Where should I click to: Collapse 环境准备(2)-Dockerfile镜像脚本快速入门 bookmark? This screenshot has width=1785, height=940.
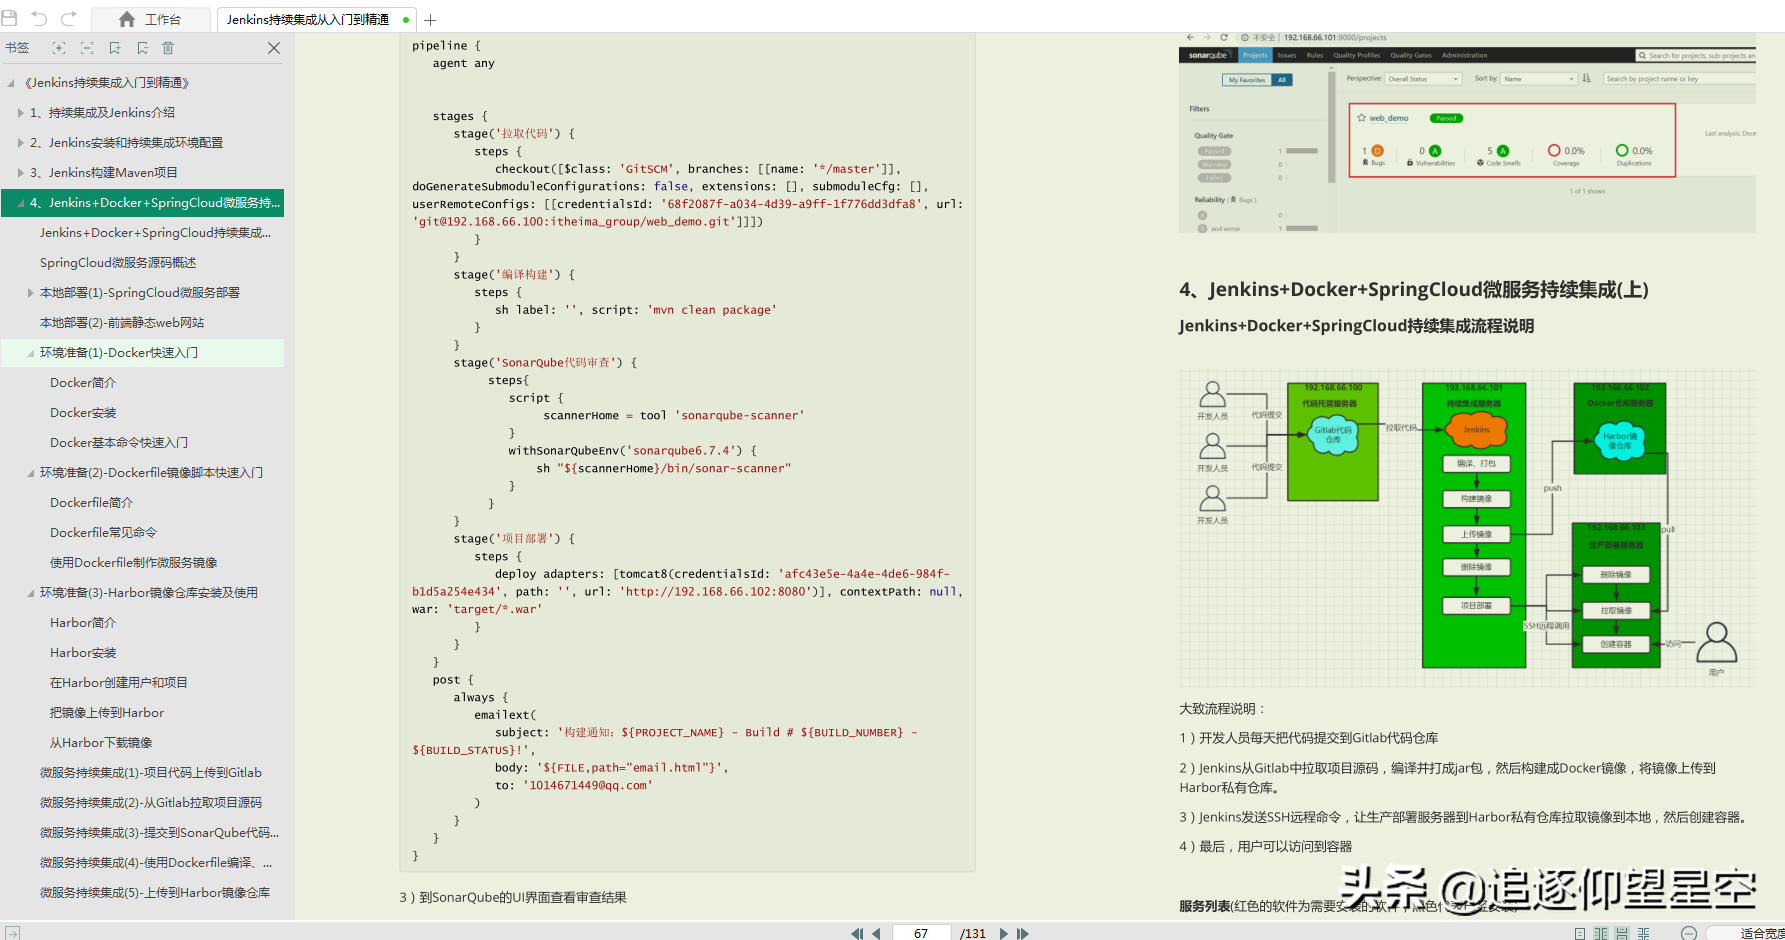pyautogui.click(x=31, y=473)
